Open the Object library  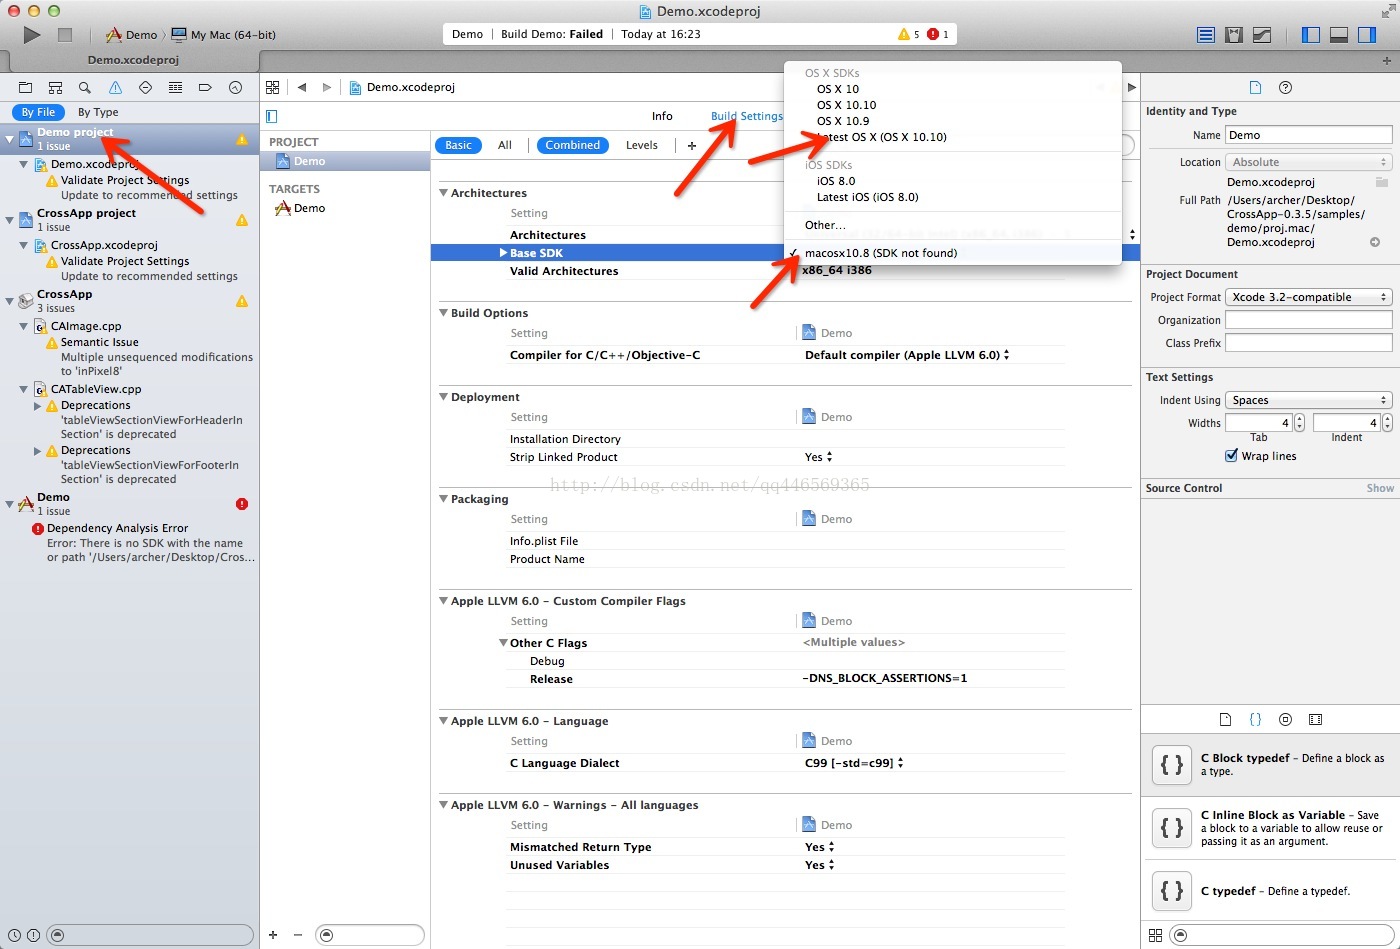1286,719
